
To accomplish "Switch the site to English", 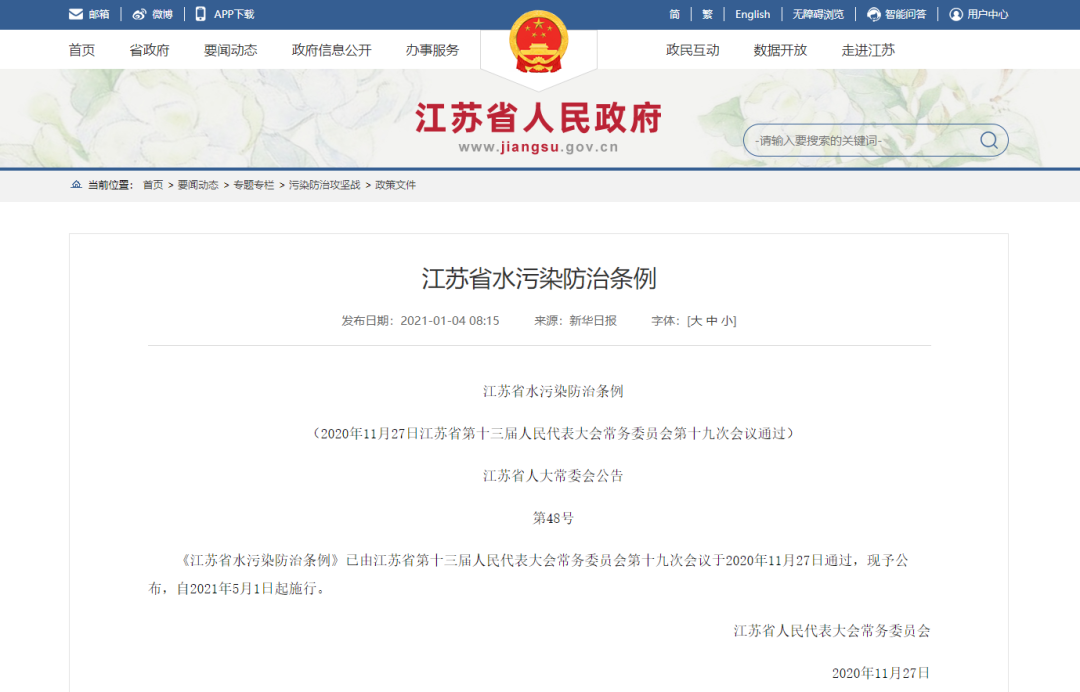I will 752,14.
